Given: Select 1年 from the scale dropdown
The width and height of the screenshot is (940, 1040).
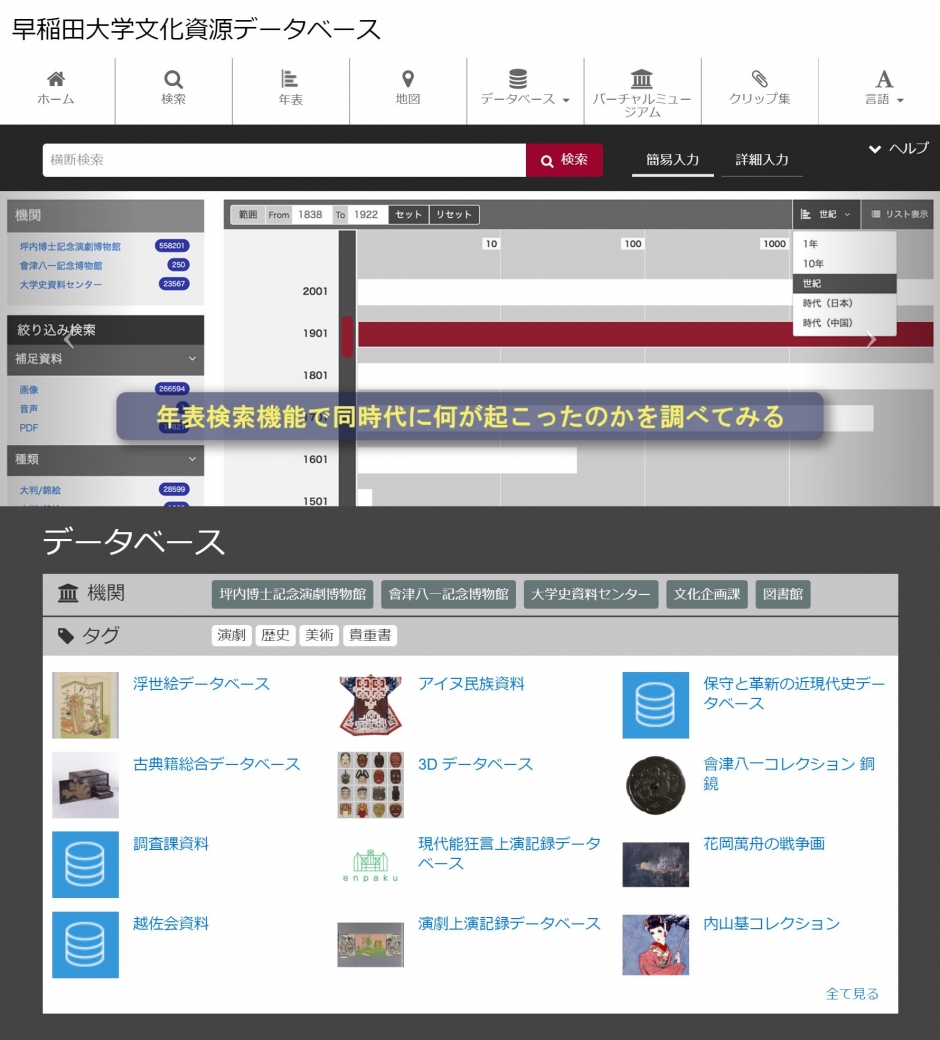Looking at the screenshot, I should tap(844, 243).
